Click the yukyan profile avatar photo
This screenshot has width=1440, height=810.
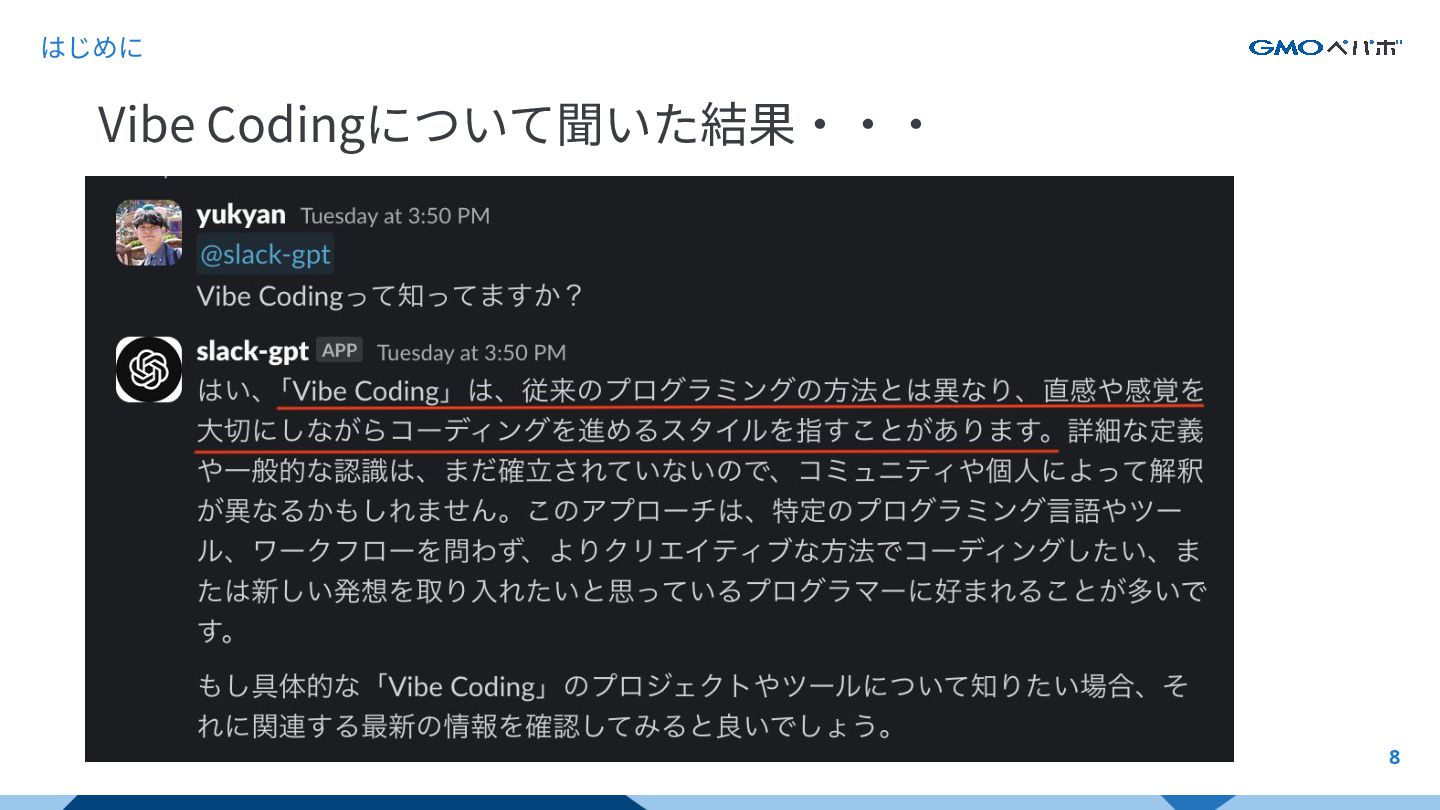coord(149,232)
